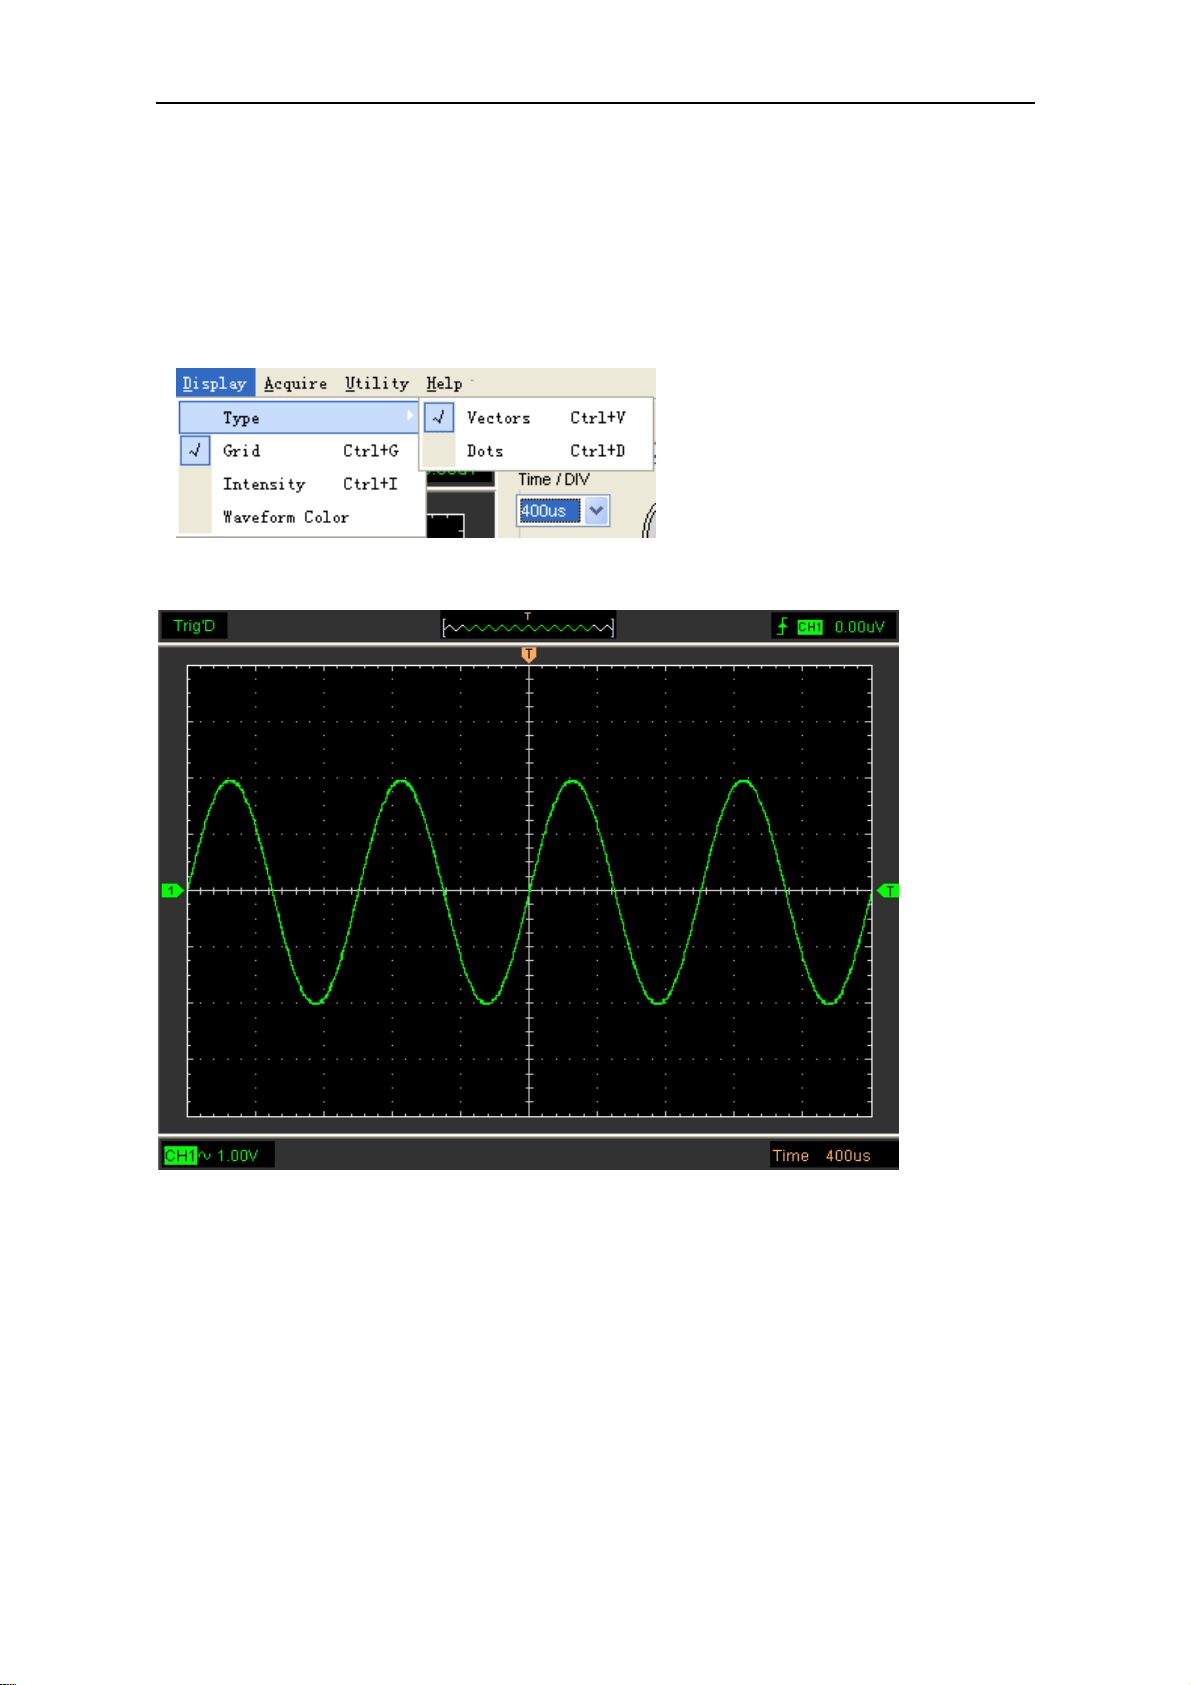Image resolution: width=1191 pixels, height=1685 pixels.
Task: Click the rising edge trigger icon
Action: point(783,626)
